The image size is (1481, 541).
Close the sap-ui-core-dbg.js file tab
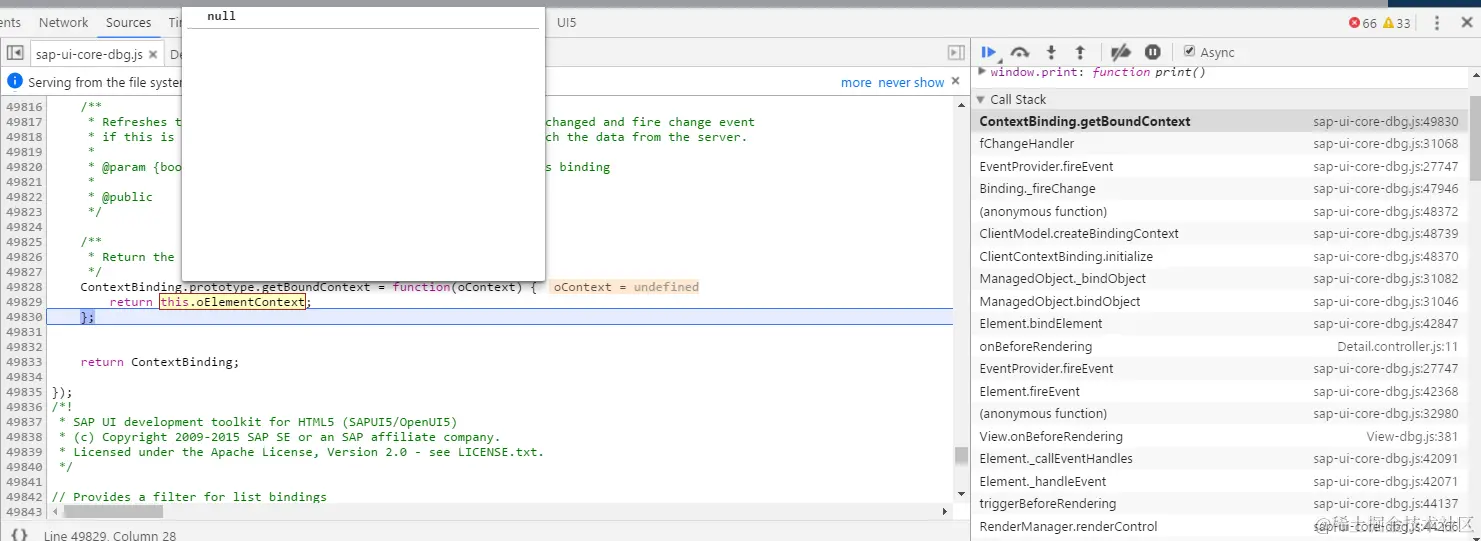pyautogui.click(x=152, y=54)
